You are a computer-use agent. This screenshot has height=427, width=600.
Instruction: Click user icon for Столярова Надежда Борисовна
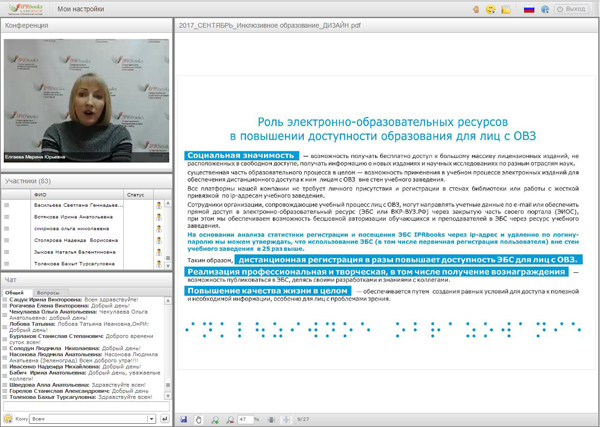(x=159, y=240)
